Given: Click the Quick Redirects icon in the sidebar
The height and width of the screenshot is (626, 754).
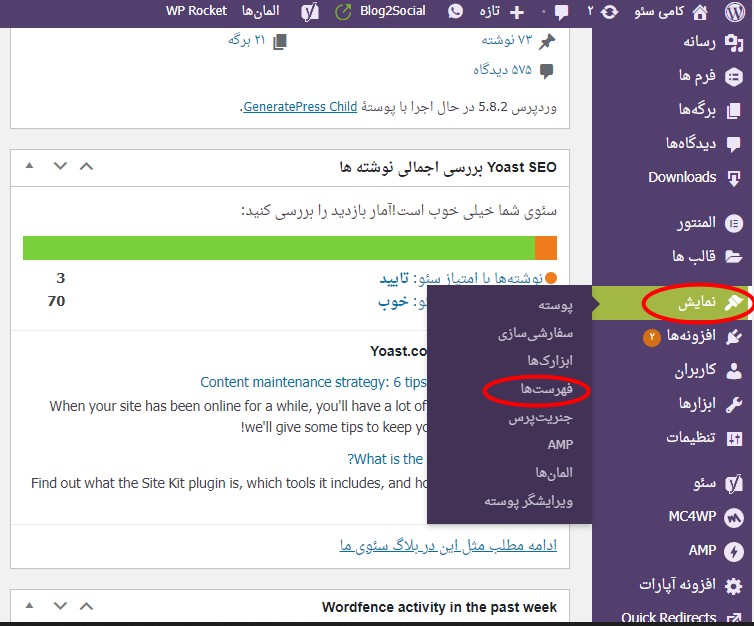Looking at the screenshot, I should (x=734, y=617).
